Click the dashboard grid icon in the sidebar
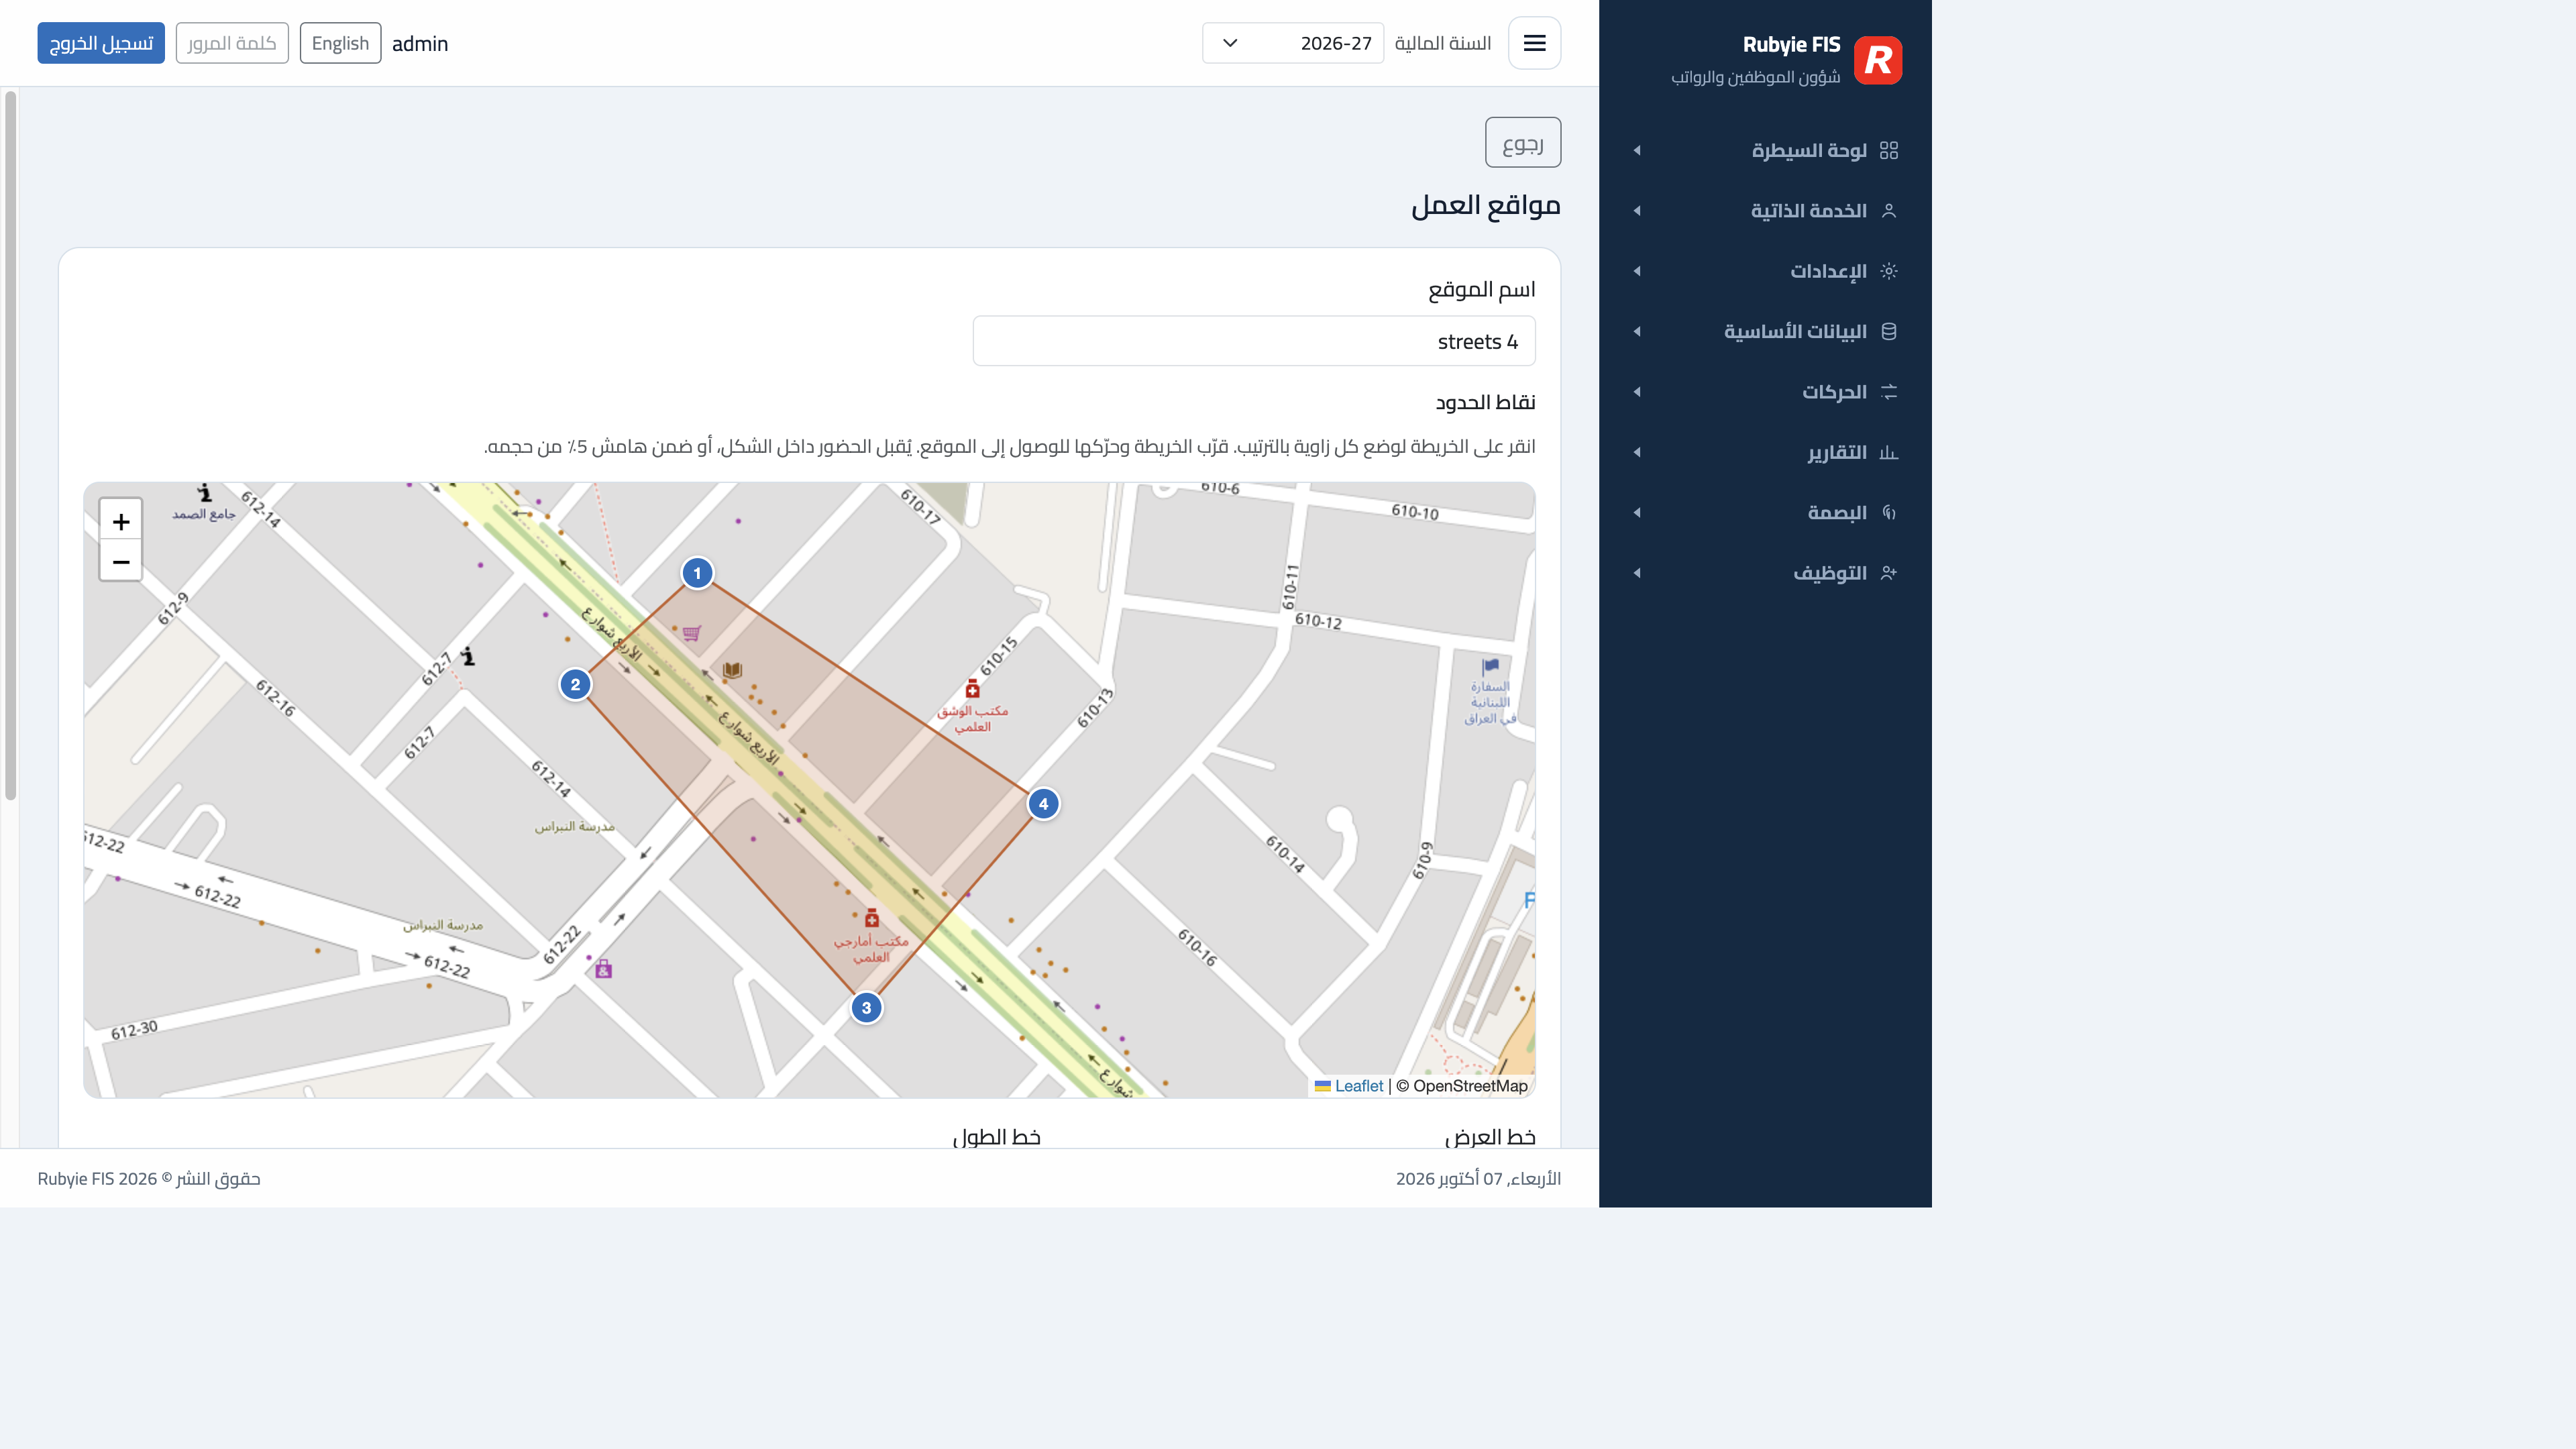This screenshot has width=2576, height=1449. tap(1888, 150)
